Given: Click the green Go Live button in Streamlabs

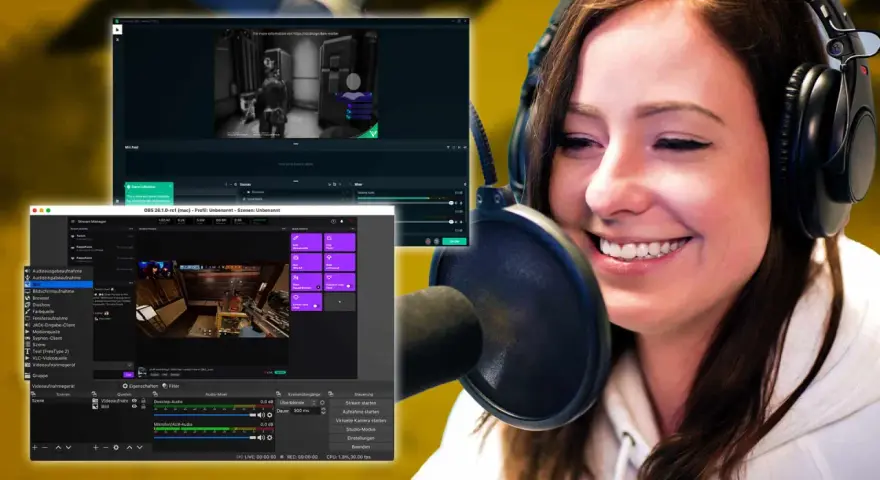Looking at the screenshot, I should coord(454,241).
